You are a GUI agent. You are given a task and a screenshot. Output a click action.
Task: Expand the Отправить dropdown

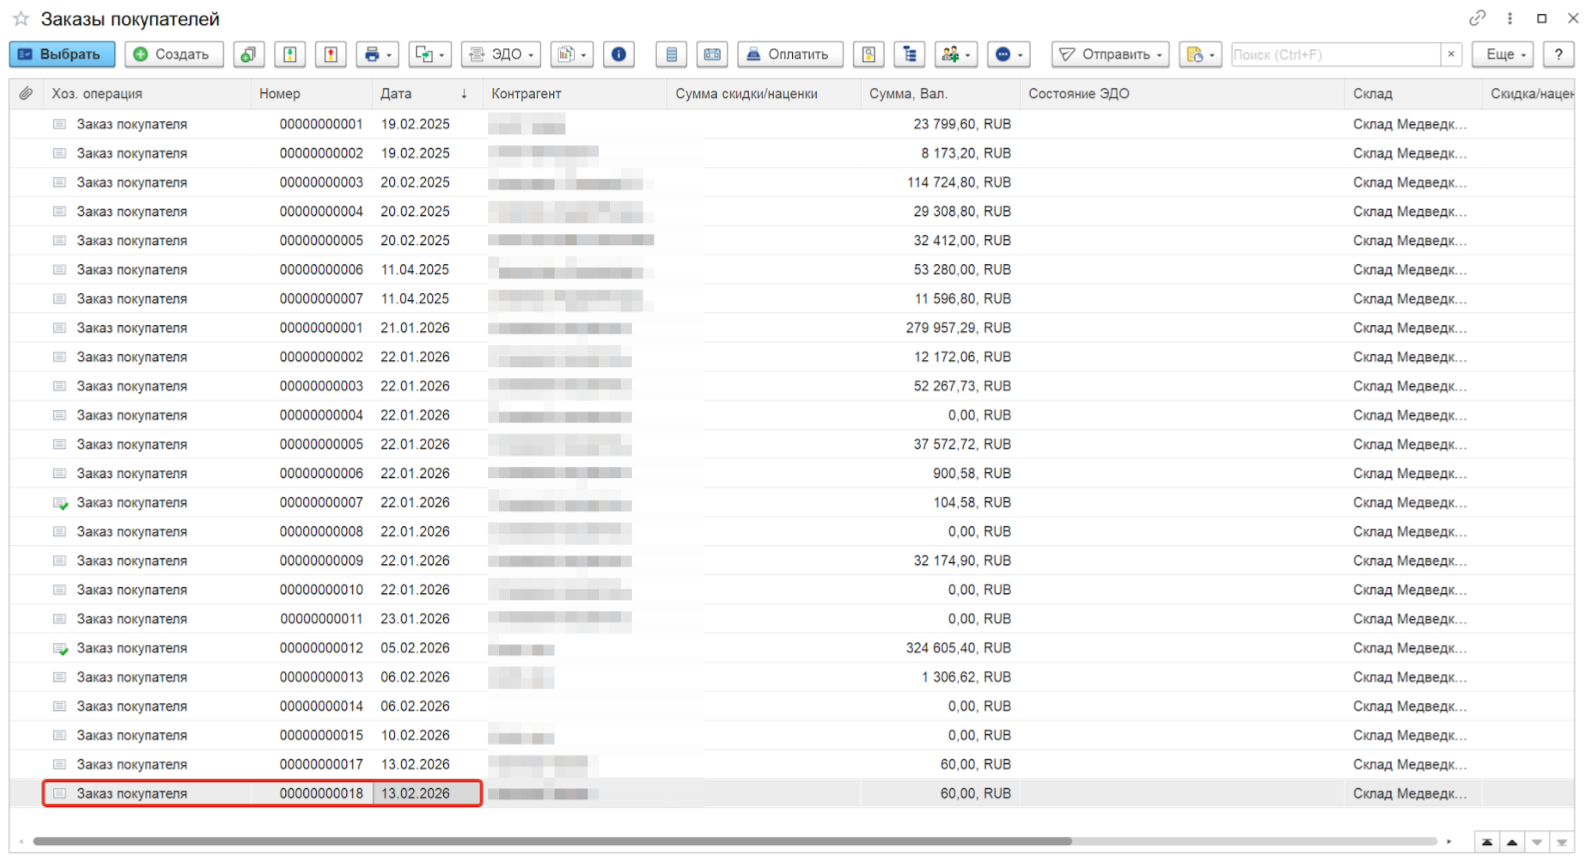tap(1110, 54)
